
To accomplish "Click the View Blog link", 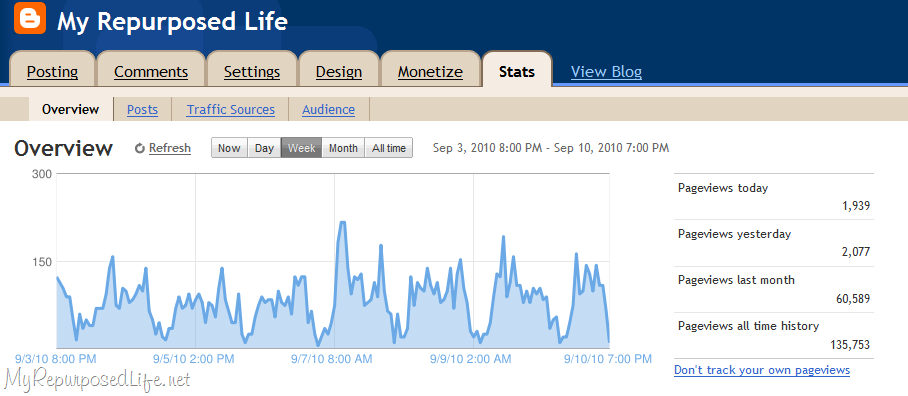I will 606,72.
